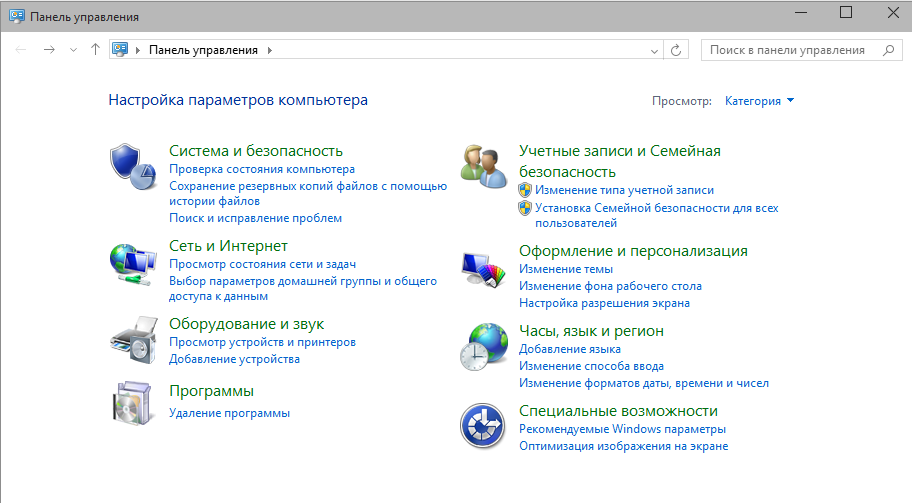Expand arrow after Панель управления breadcrumb
Screen dimensions: 912x503
click(x=270, y=50)
